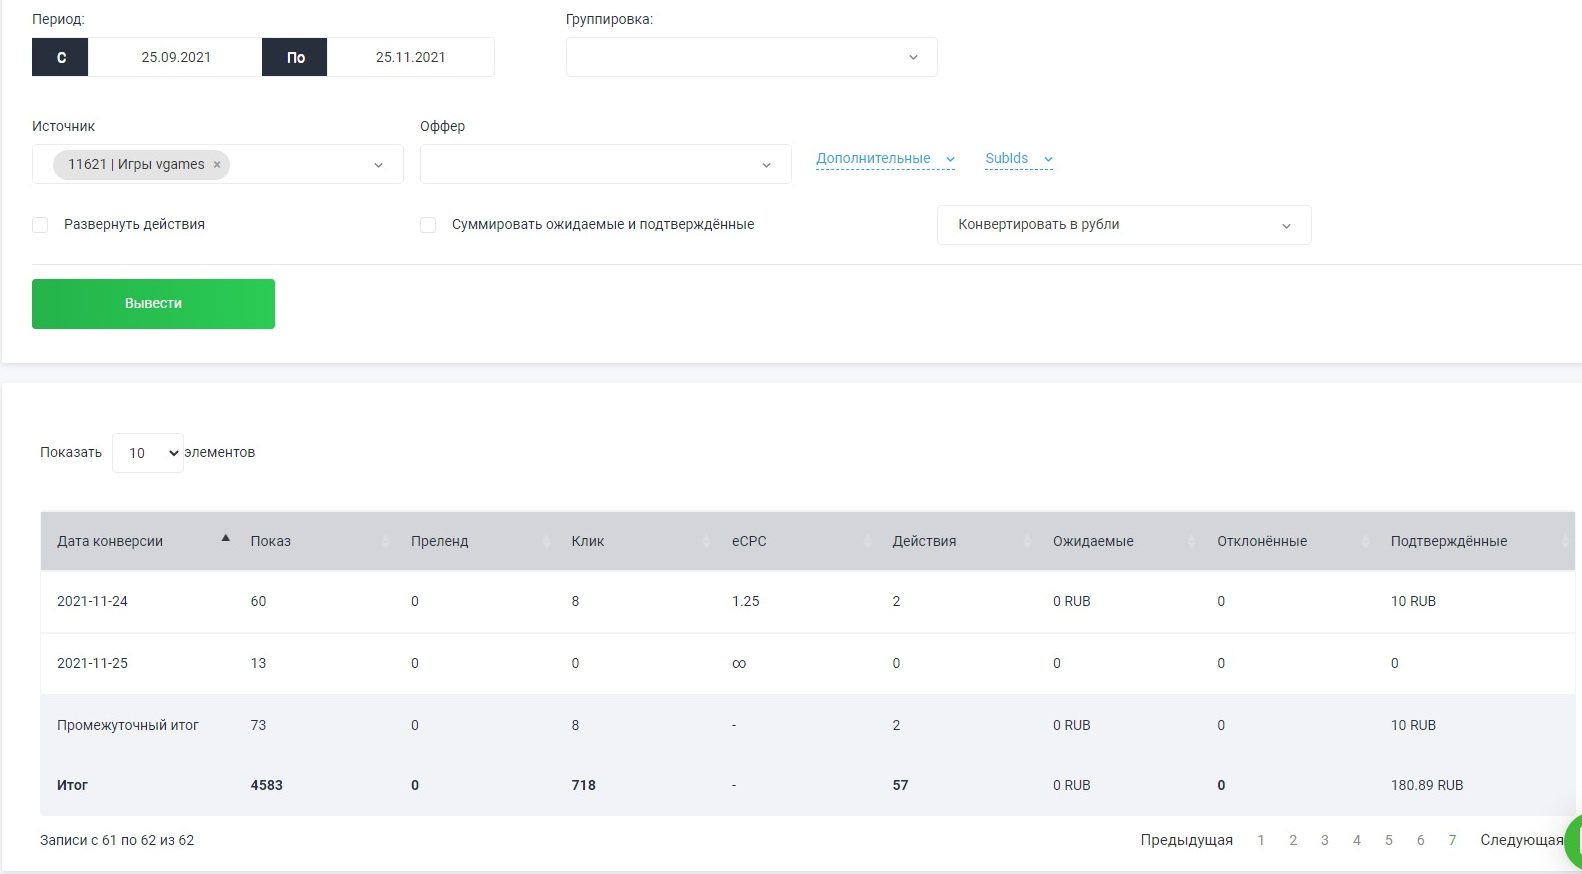Expand Конвертировать в рубли dropdown

(1123, 225)
